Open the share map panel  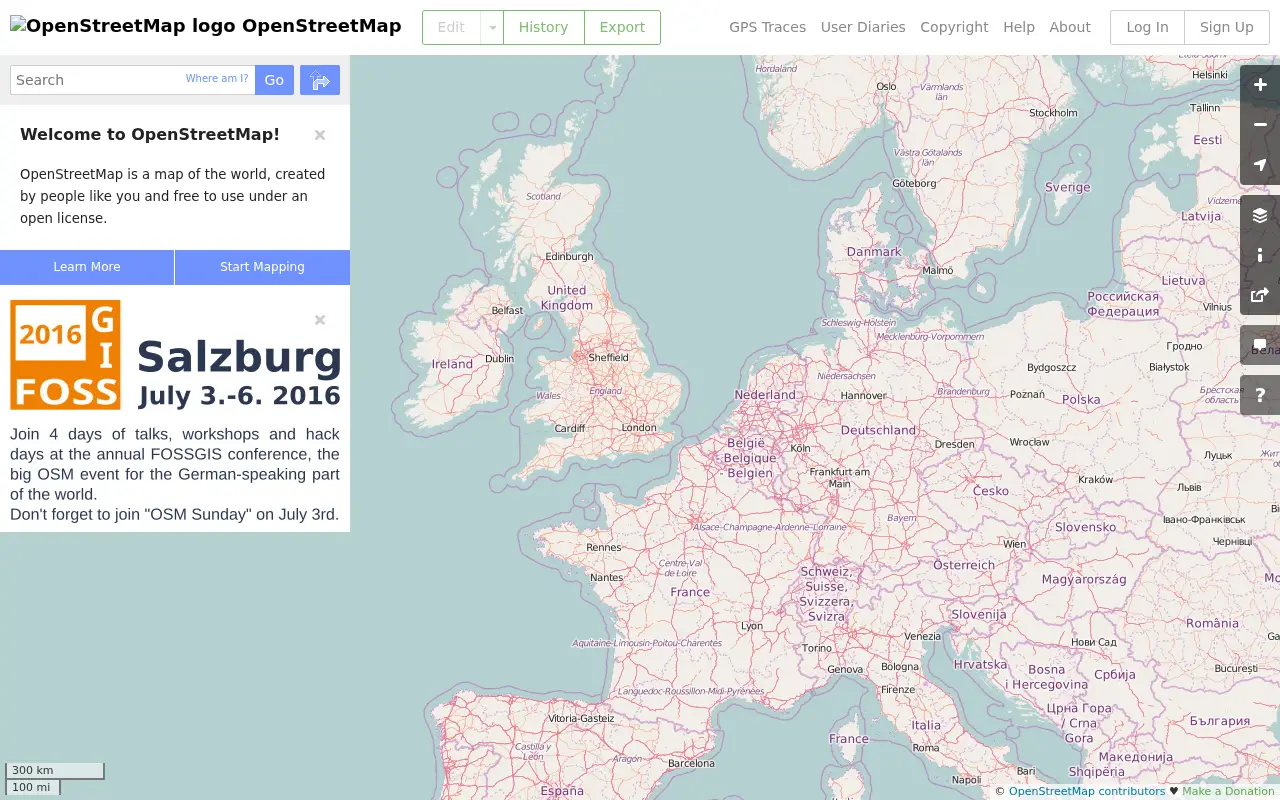1260,295
